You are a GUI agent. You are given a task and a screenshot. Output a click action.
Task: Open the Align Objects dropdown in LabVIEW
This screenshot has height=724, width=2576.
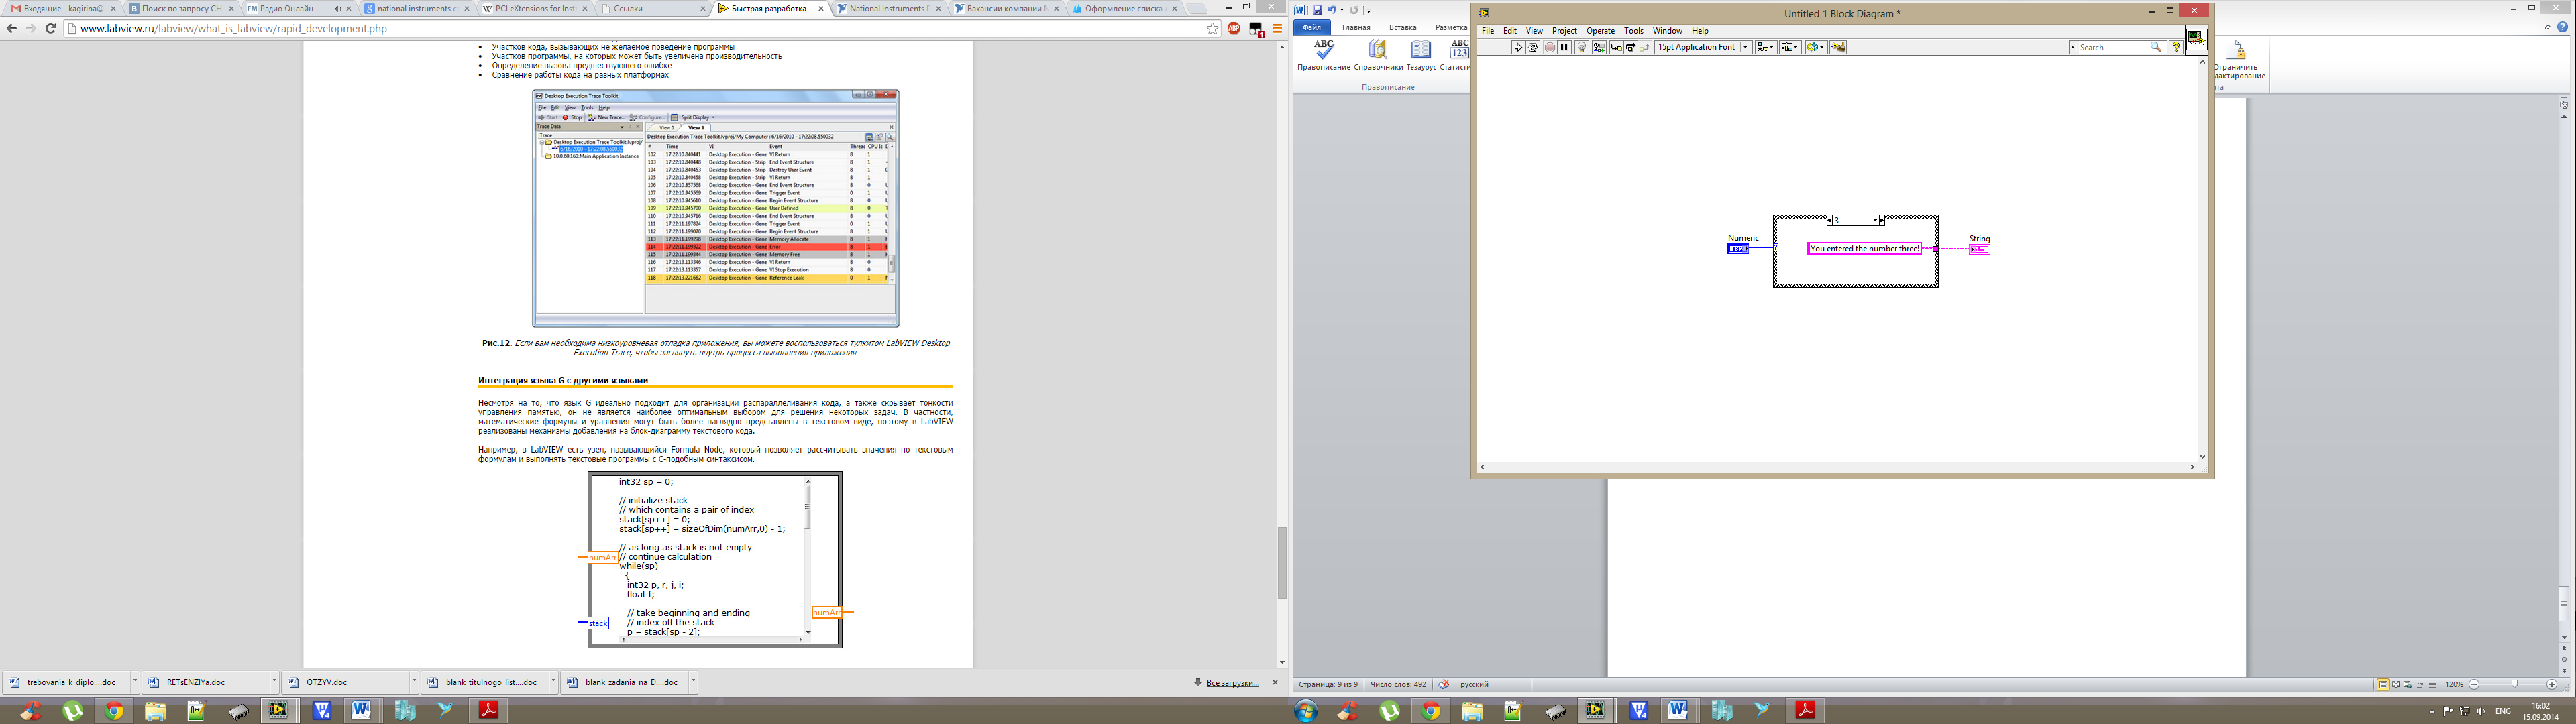(1766, 47)
